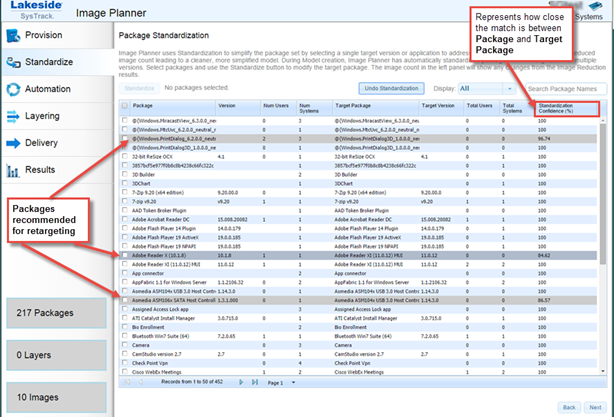Click the Standardize sidebar icon
Image resolution: width=614 pixels, height=417 pixels.
coord(13,62)
